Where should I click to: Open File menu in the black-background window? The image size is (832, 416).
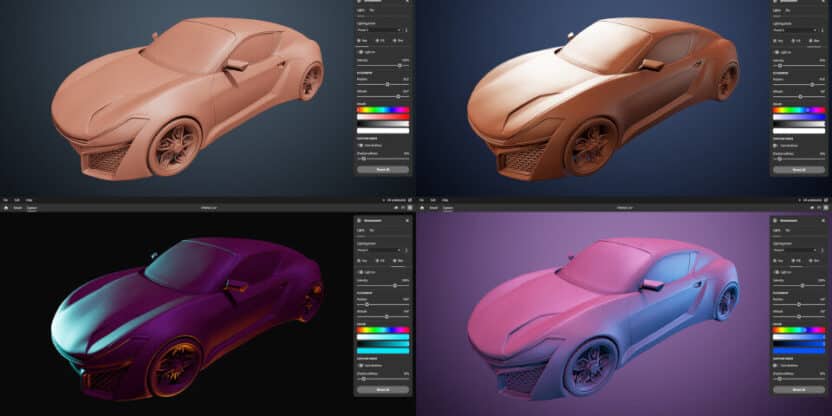[x=5, y=200]
